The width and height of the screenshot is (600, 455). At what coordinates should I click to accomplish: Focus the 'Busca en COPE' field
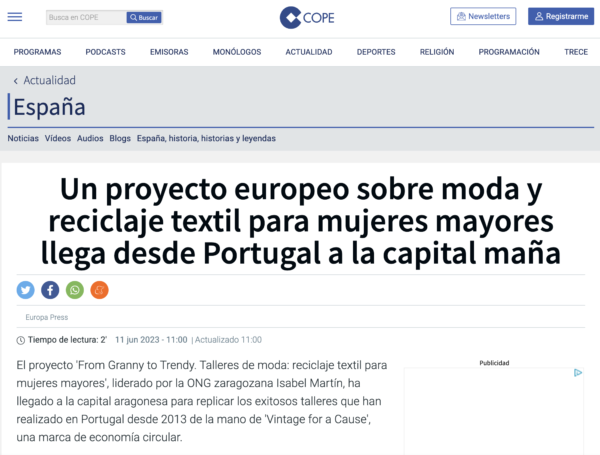[x=85, y=18]
